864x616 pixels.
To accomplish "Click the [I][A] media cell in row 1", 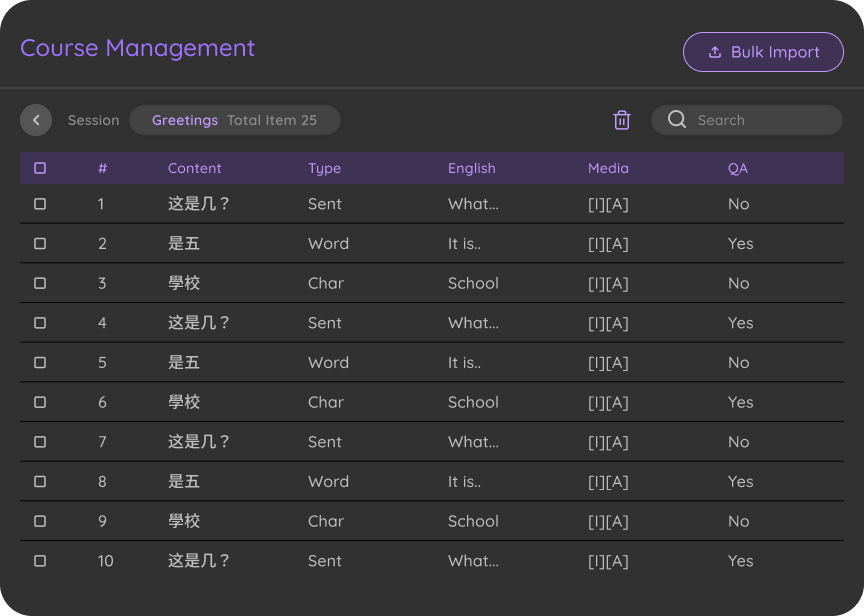I will pos(608,204).
